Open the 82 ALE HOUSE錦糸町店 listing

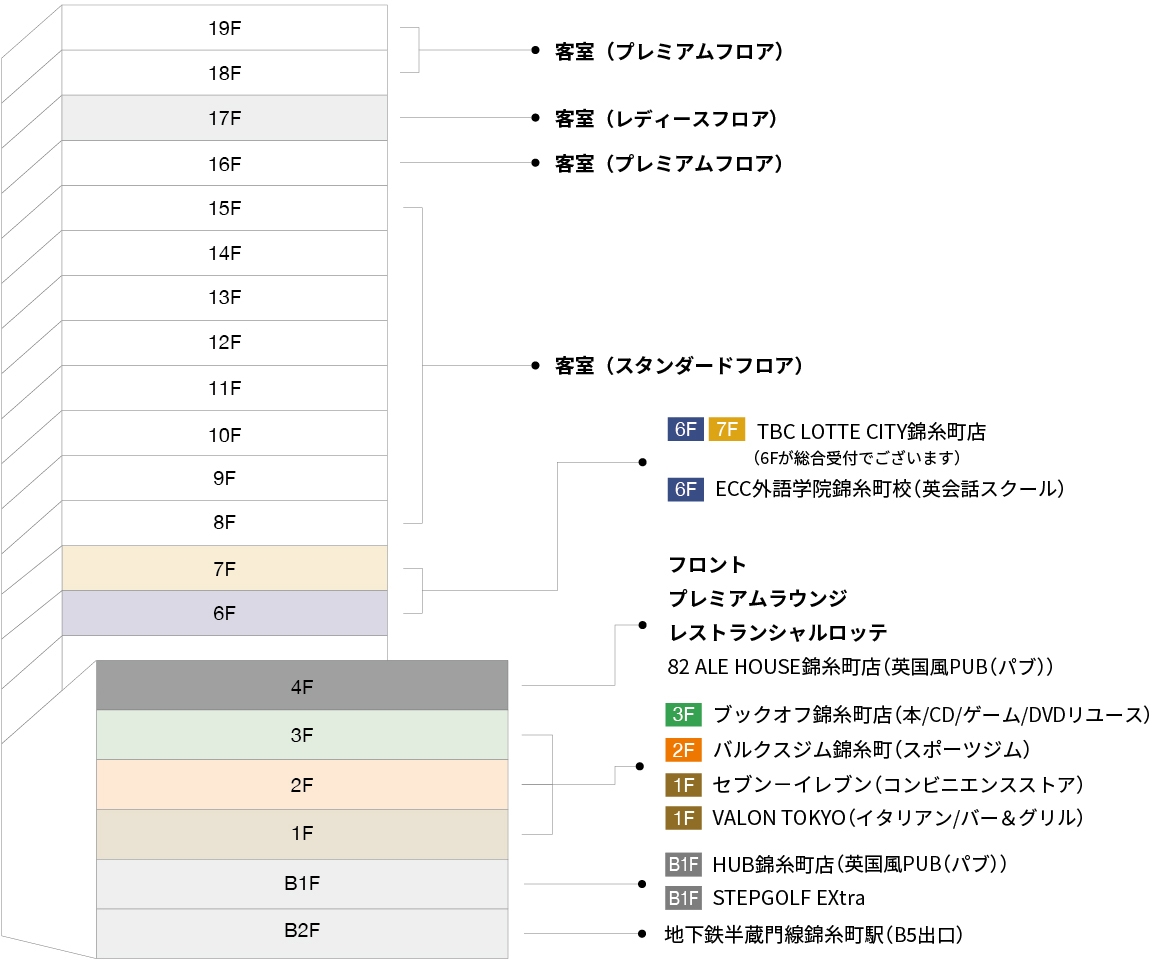[x=862, y=666]
